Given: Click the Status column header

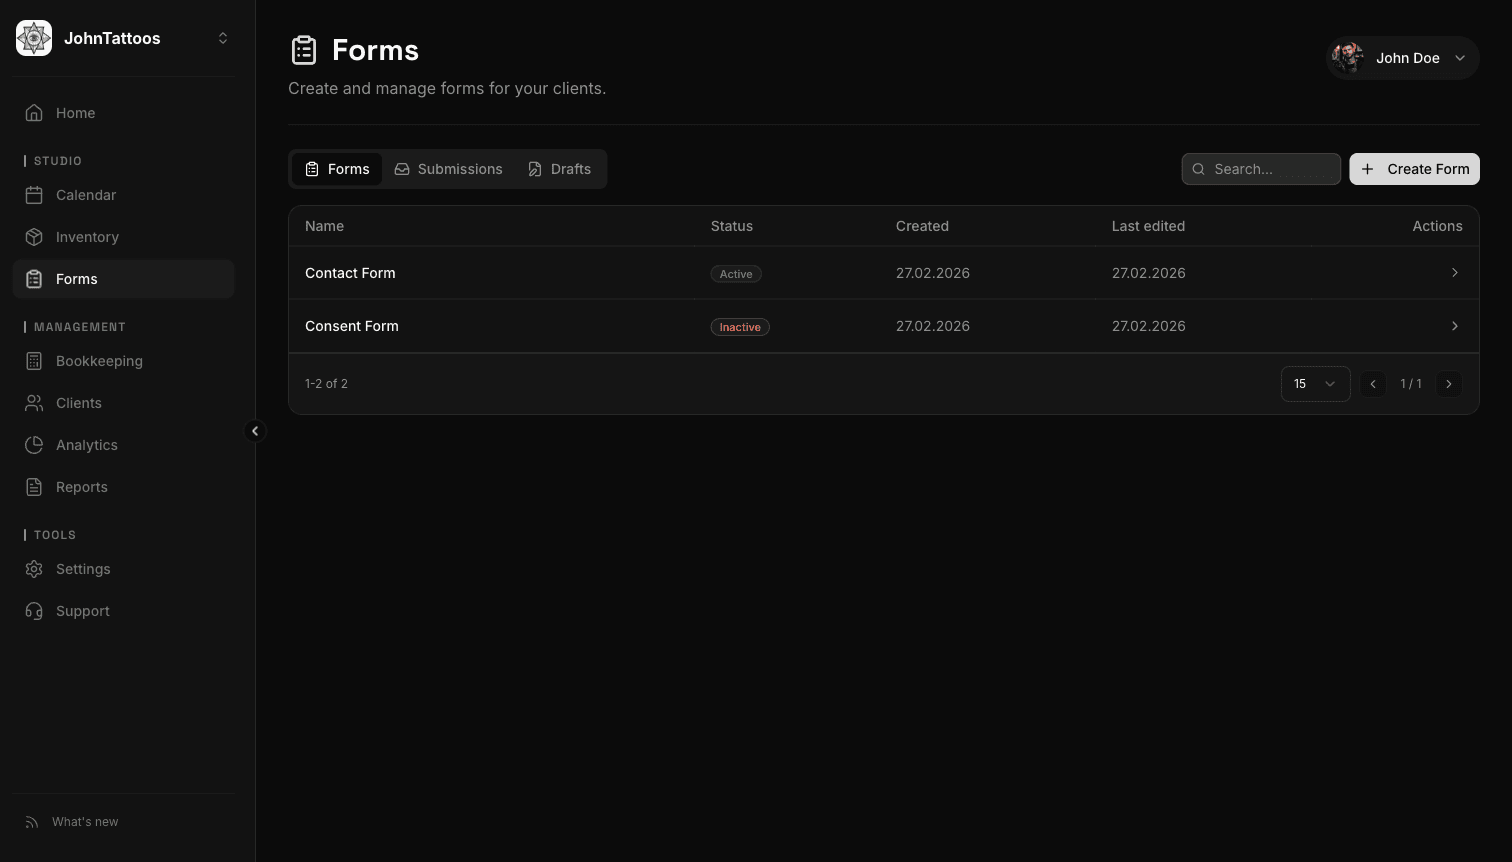Looking at the screenshot, I should click(732, 226).
